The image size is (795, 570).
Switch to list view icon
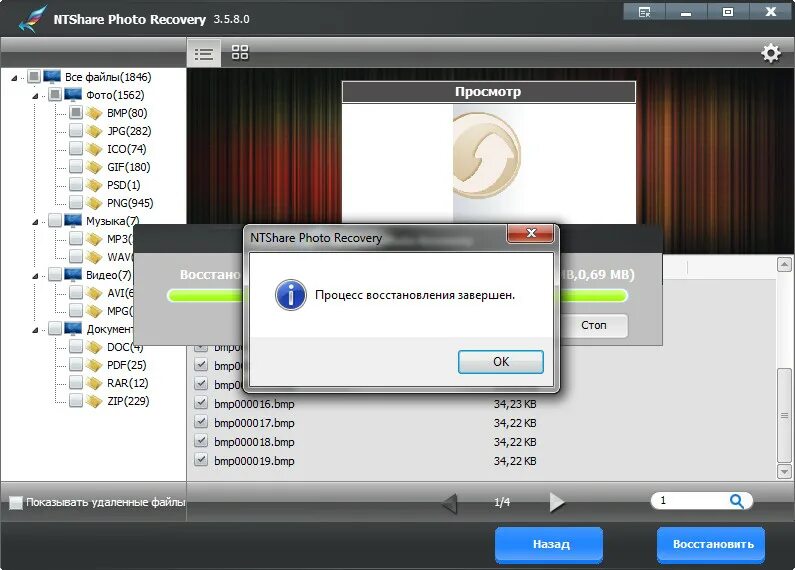click(204, 53)
